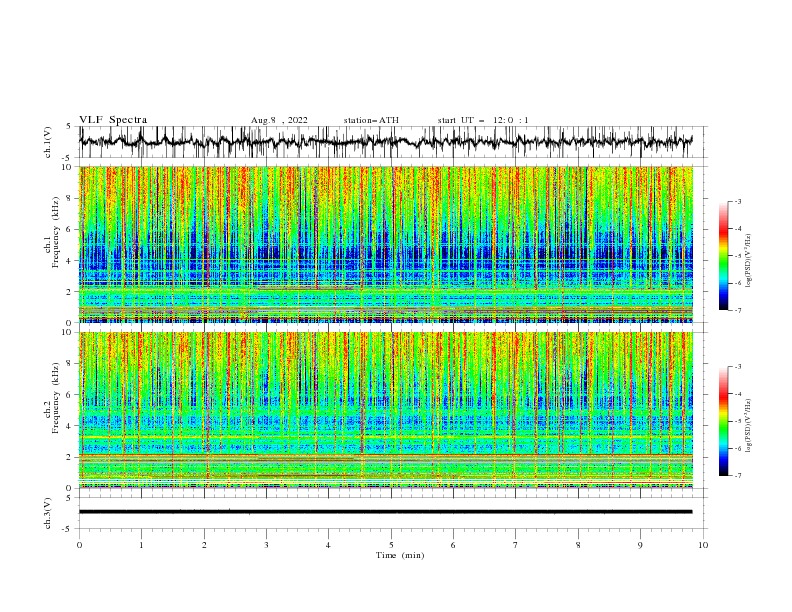Click the "3" tick on the time axis
The height and width of the screenshot is (612, 792).
[x=266, y=545]
